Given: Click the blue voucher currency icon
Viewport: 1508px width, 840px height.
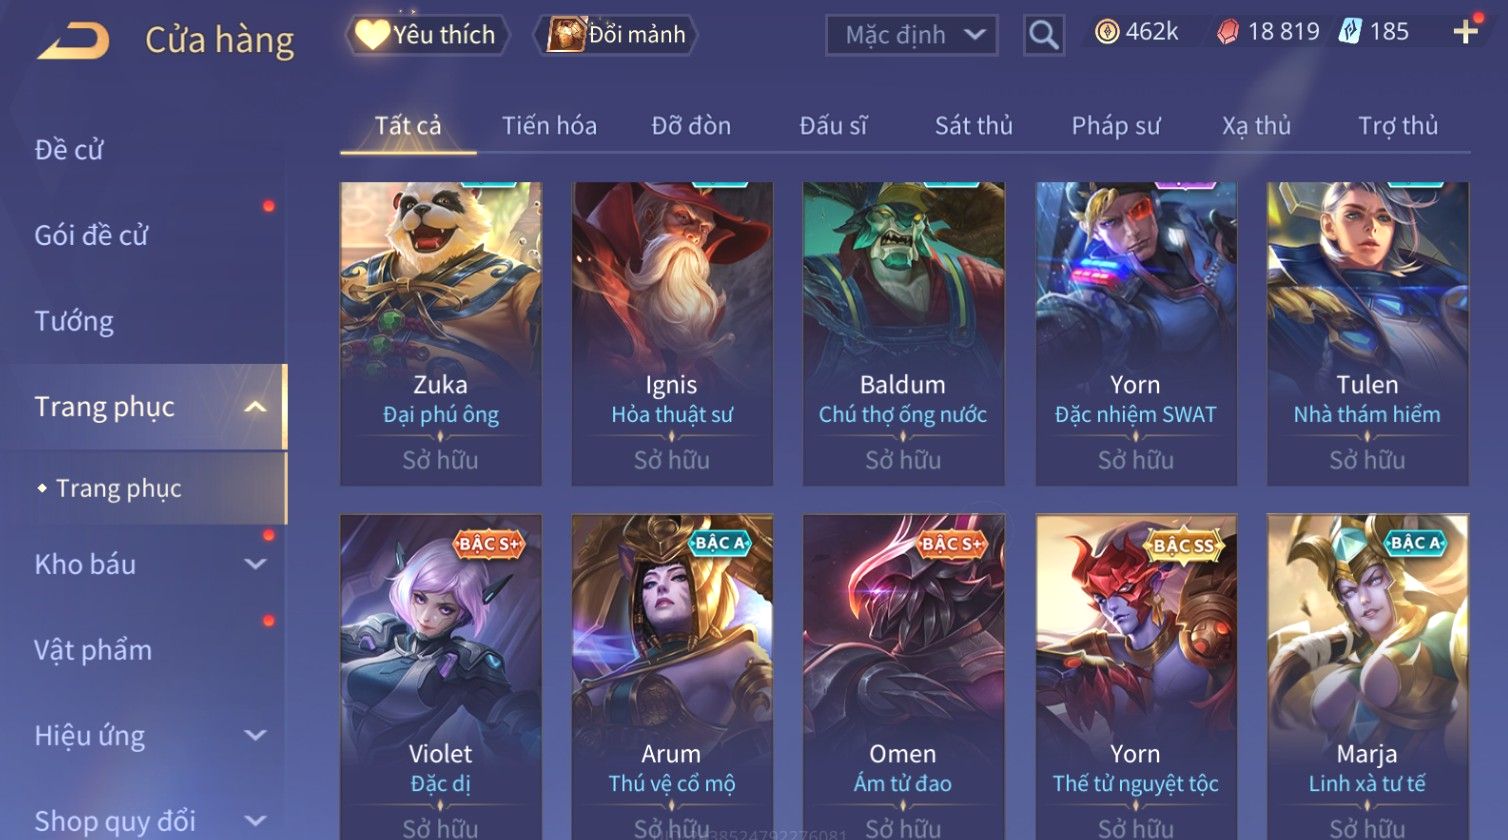Looking at the screenshot, I should click(1349, 32).
